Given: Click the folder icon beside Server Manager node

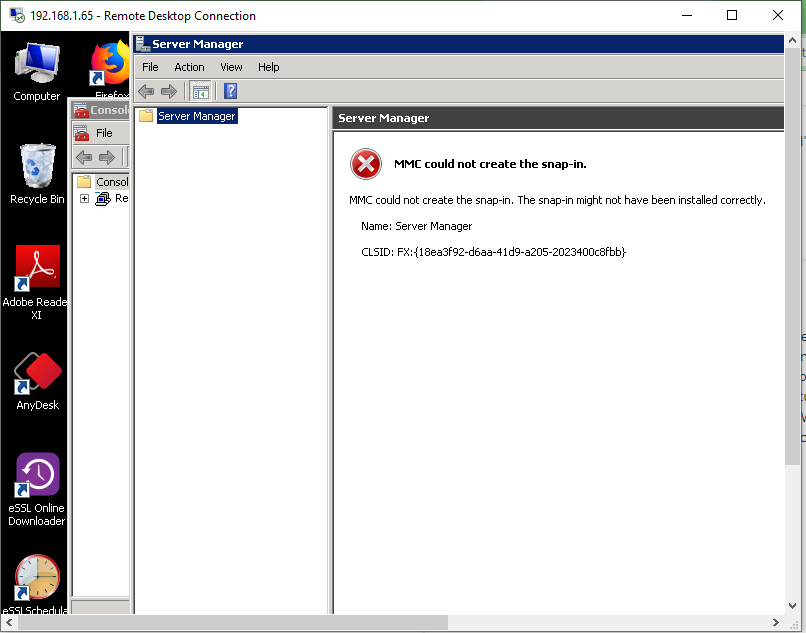Looking at the screenshot, I should pyautogui.click(x=146, y=116).
